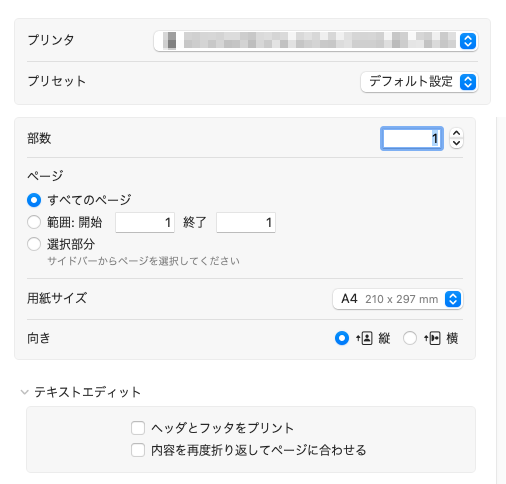Enable ヘッダとフッタをプリント checkbox

(x=138, y=428)
